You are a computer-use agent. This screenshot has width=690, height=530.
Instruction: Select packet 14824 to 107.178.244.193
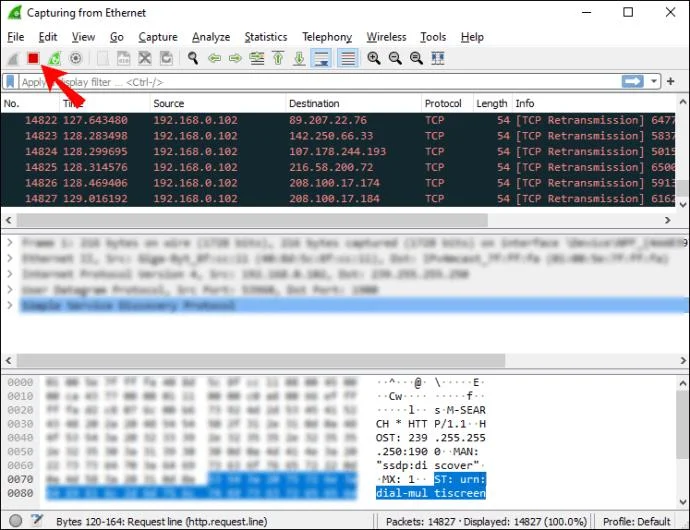338,151
